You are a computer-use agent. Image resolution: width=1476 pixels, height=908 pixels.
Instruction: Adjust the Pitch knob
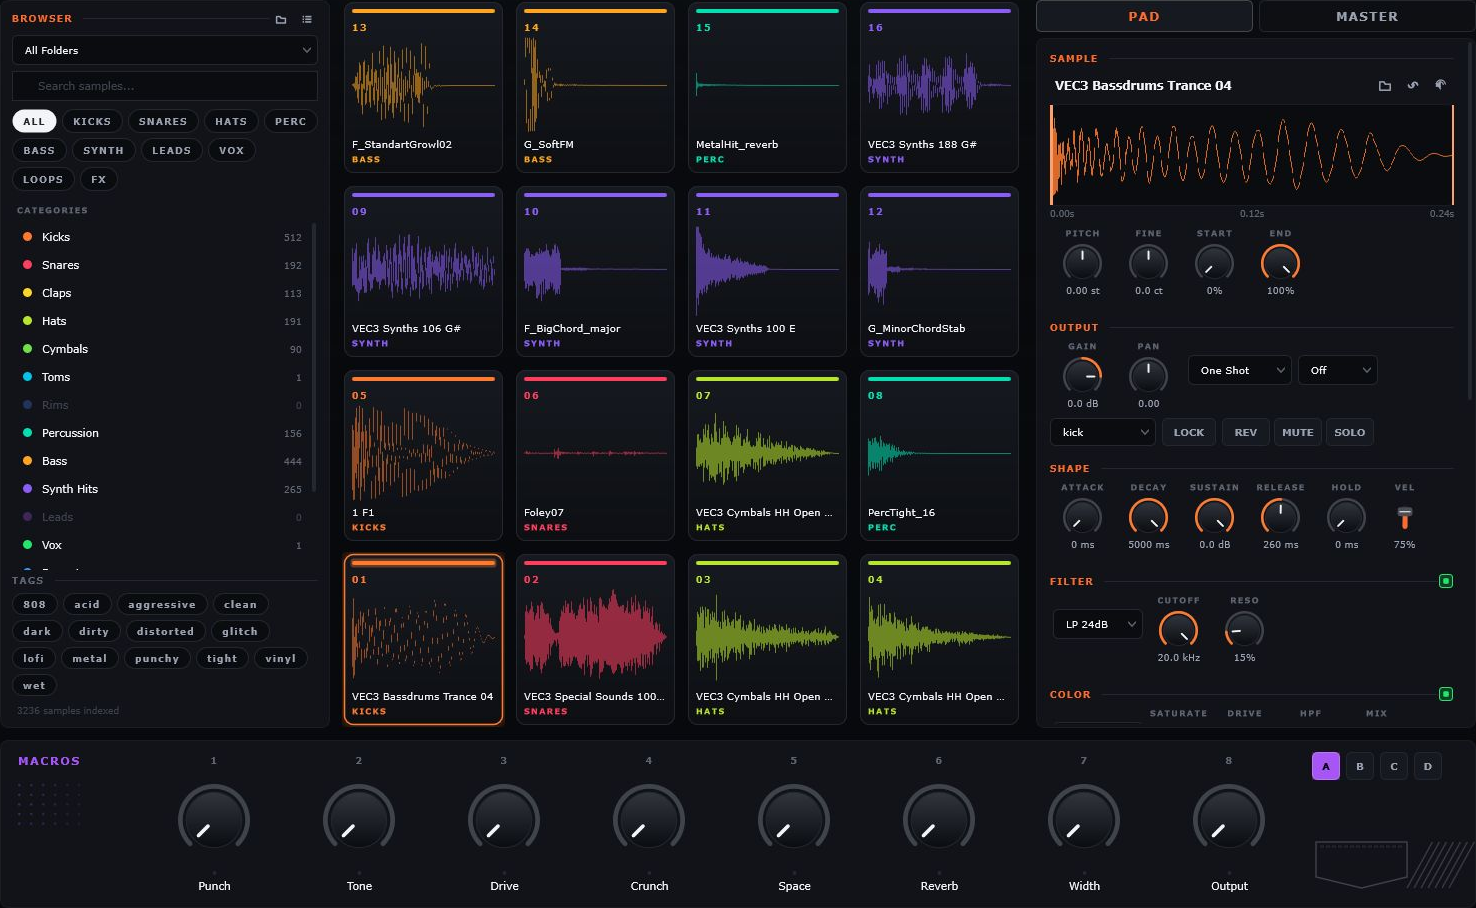coord(1082,263)
